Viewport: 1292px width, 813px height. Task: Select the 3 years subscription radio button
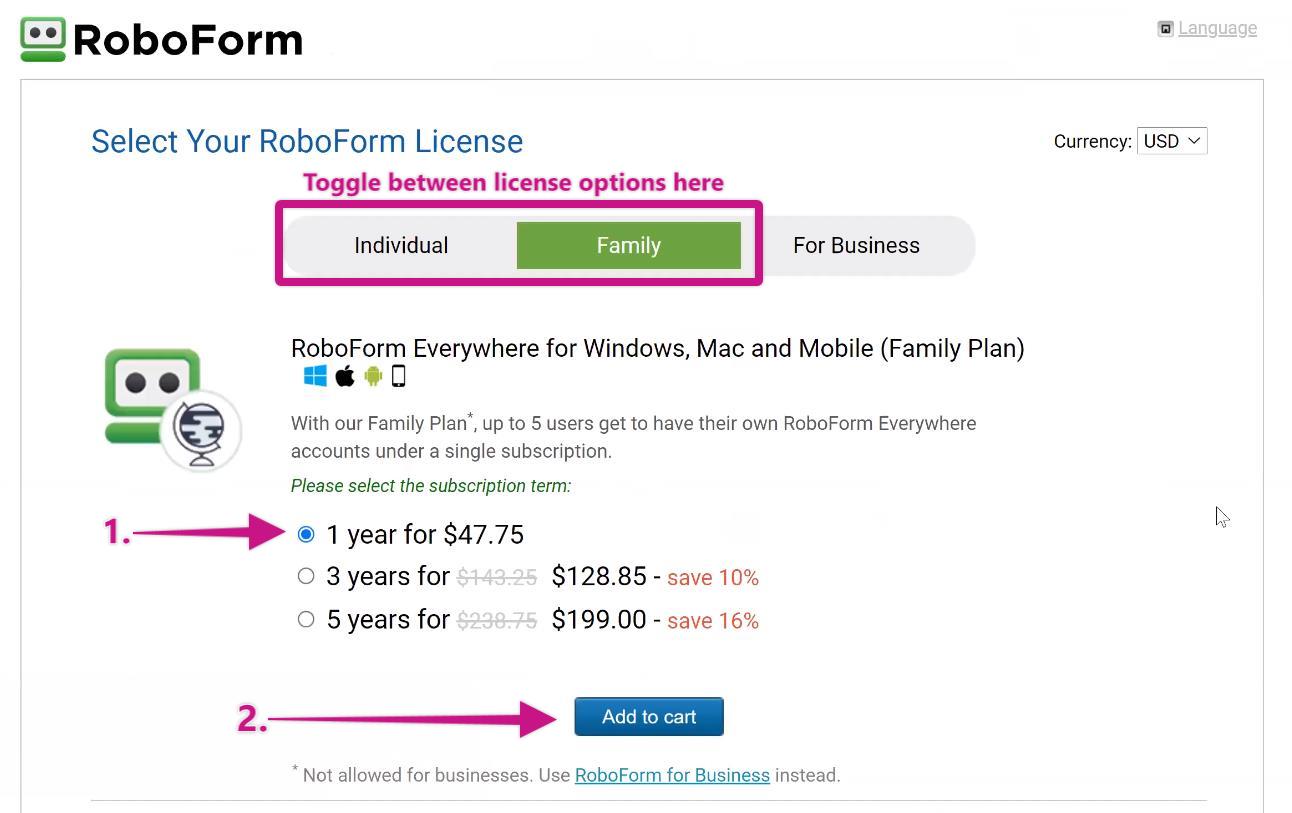[x=306, y=576]
